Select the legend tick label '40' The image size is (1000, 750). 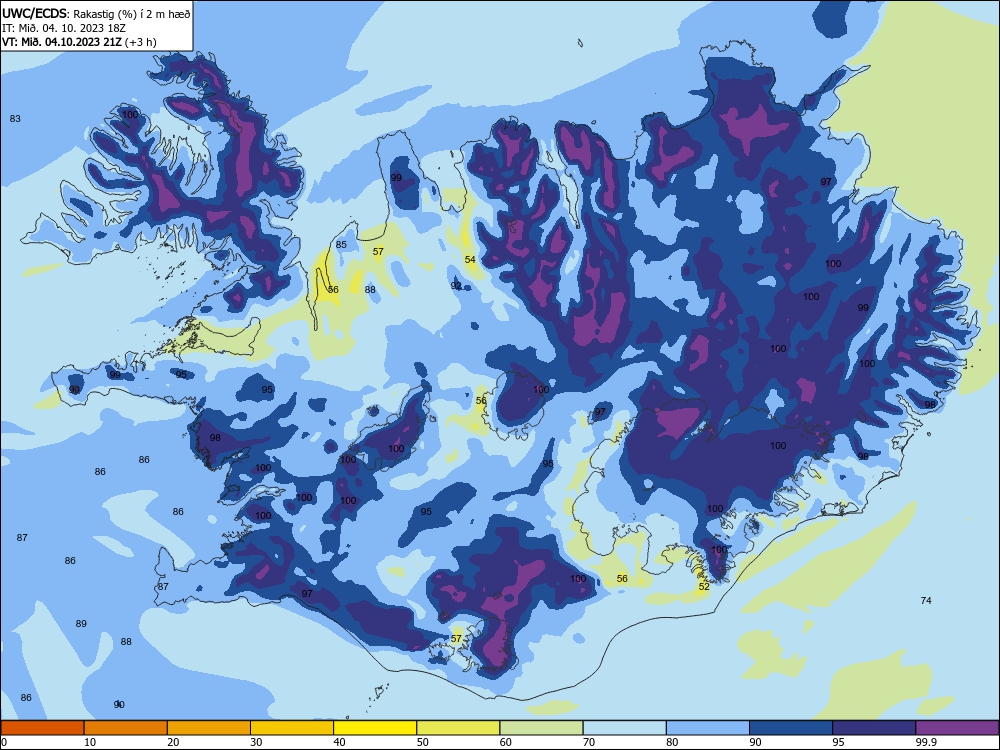[x=339, y=742]
